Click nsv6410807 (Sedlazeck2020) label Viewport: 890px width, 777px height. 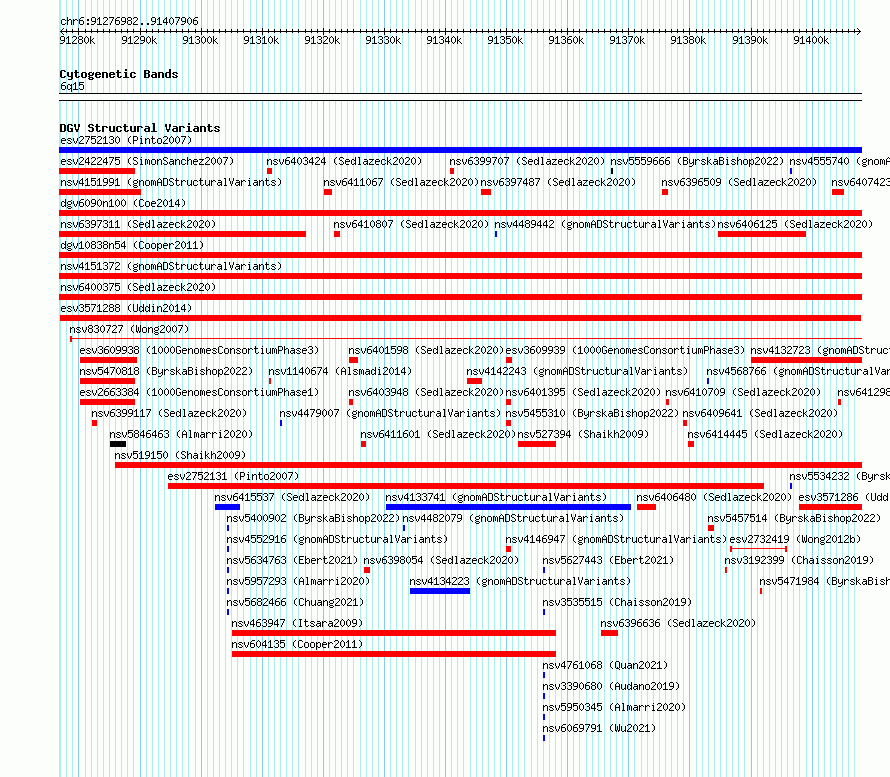pos(412,224)
